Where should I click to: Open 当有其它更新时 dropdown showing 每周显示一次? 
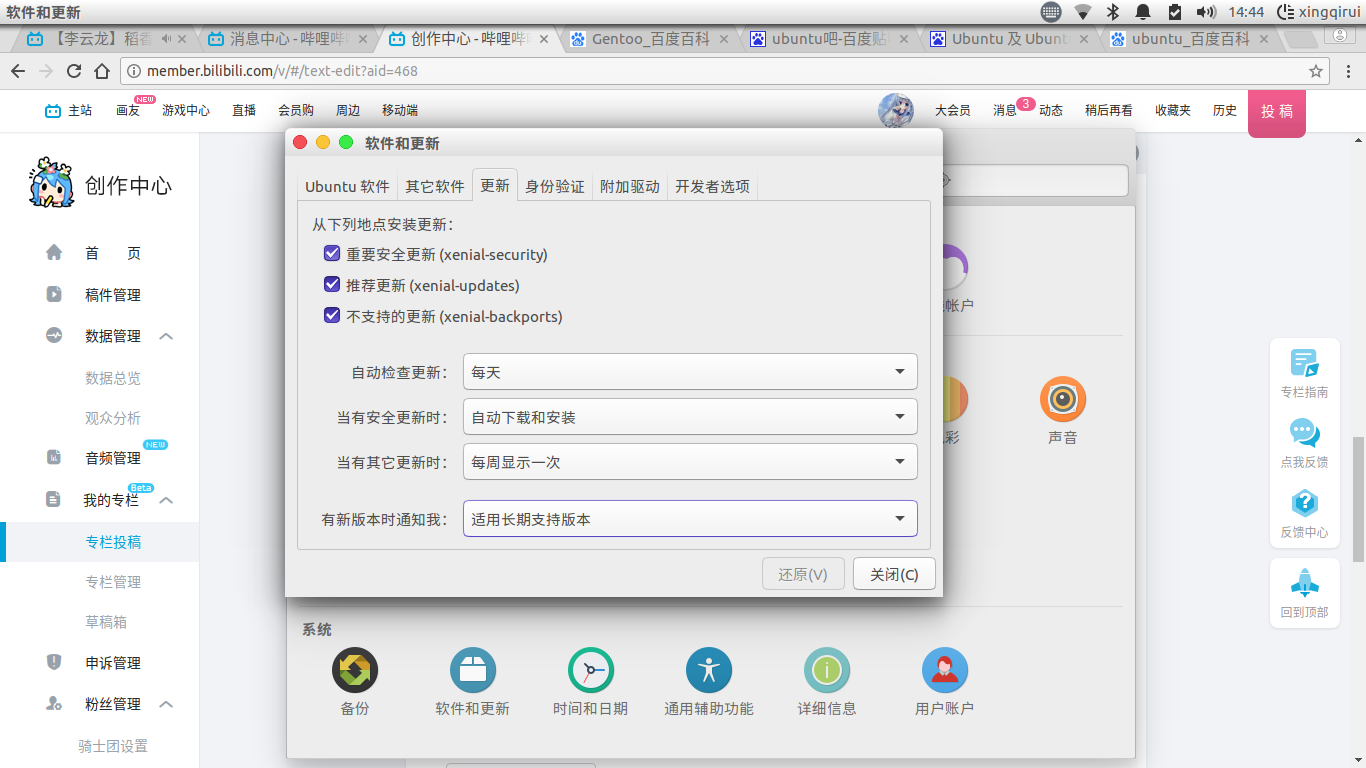[690, 462]
